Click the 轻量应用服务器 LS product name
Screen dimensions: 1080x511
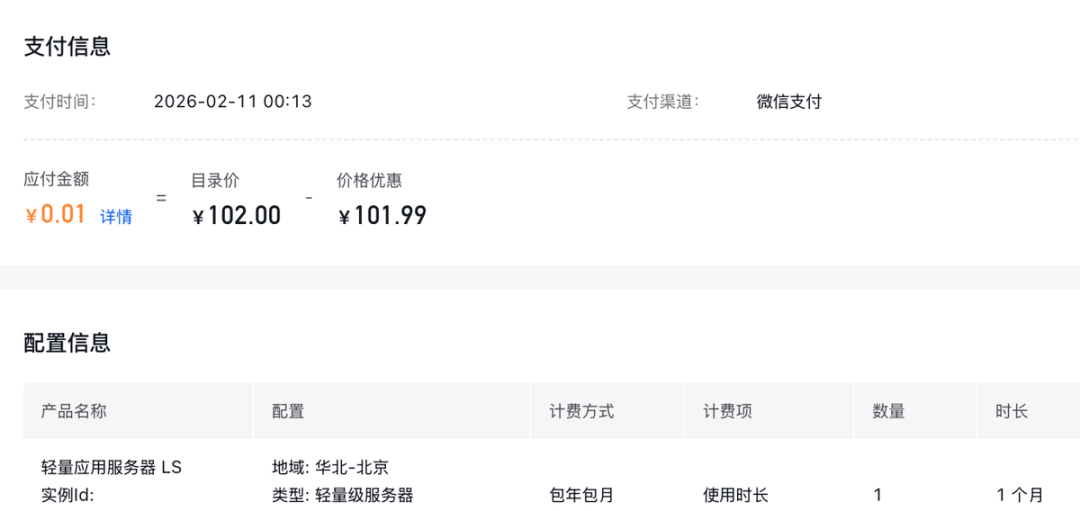click(112, 467)
